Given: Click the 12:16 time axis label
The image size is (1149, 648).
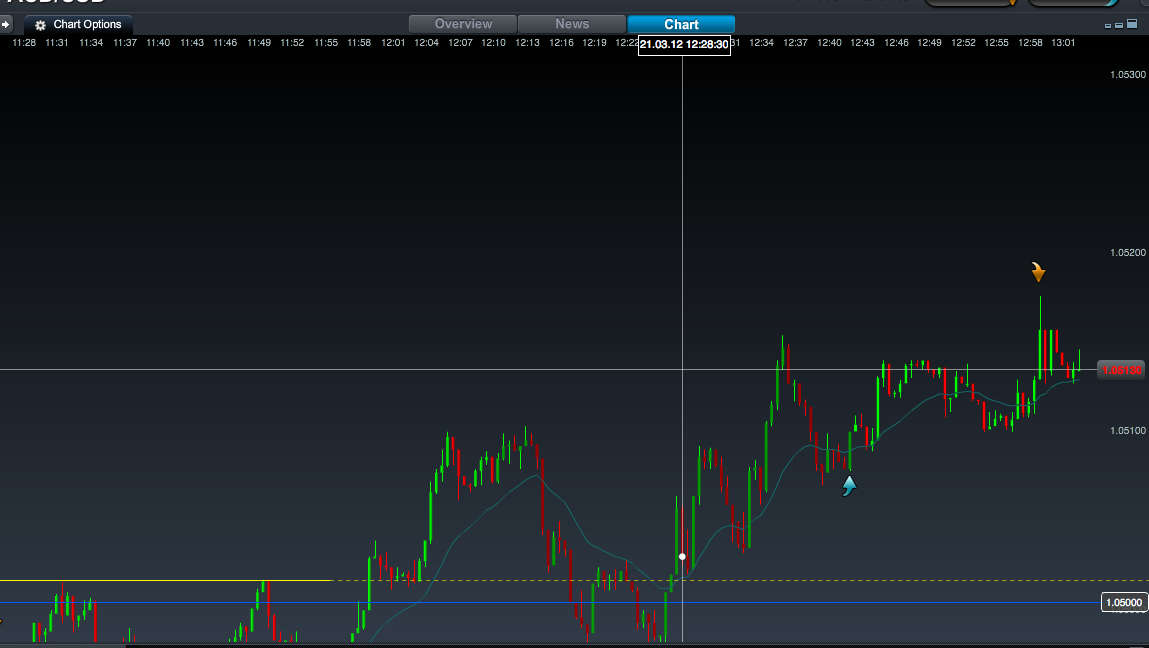Looking at the screenshot, I should point(561,43).
